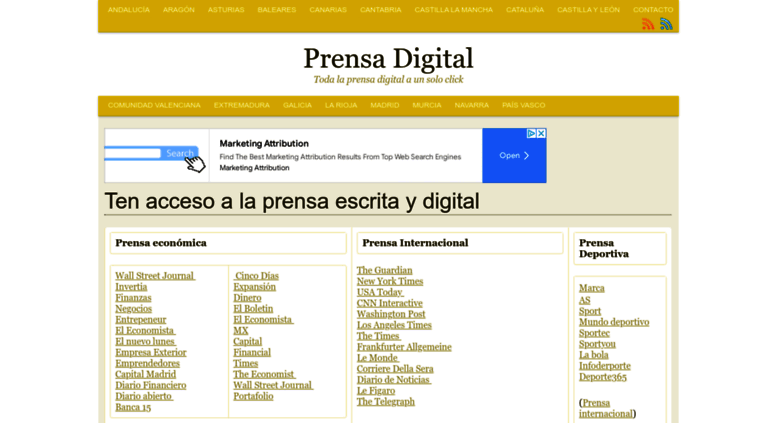777x423 pixels.
Task: Open the Diario abierto link
Action: point(144,396)
